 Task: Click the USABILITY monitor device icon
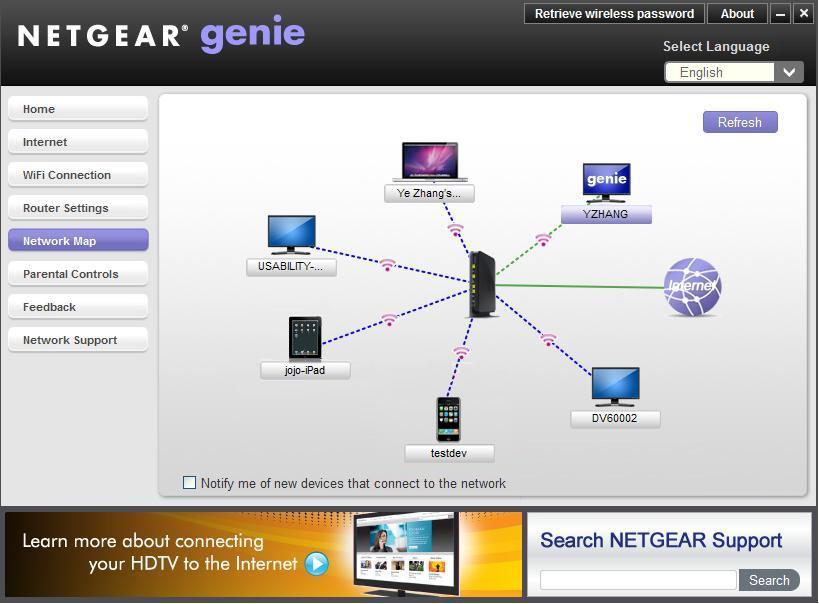[291, 235]
